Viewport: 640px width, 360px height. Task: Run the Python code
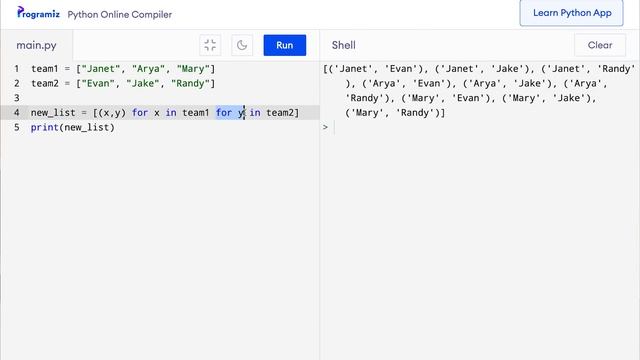(x=284, y=45)
